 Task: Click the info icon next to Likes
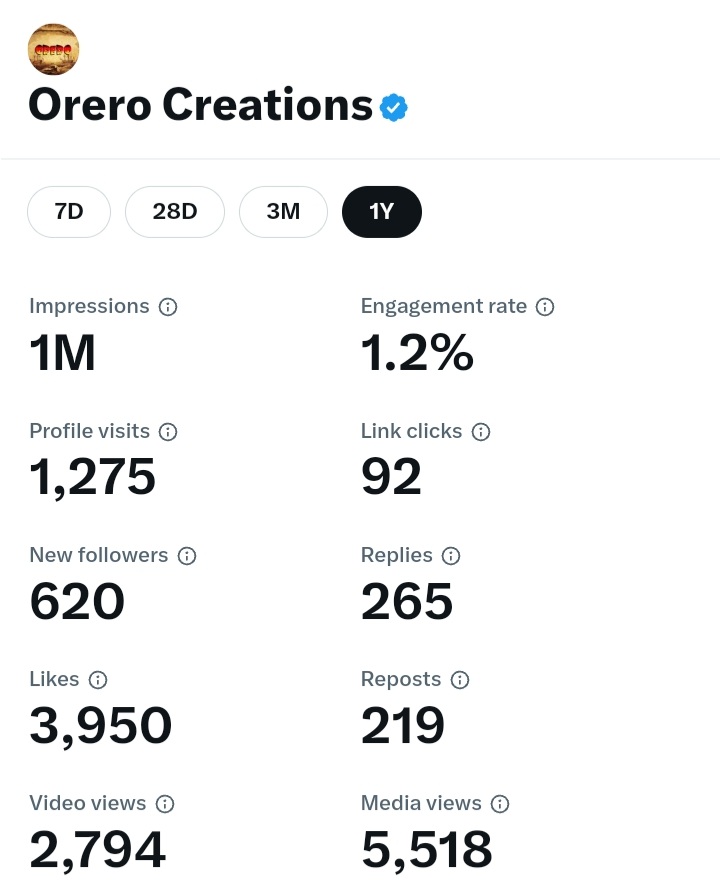click(x=98, y=679)
